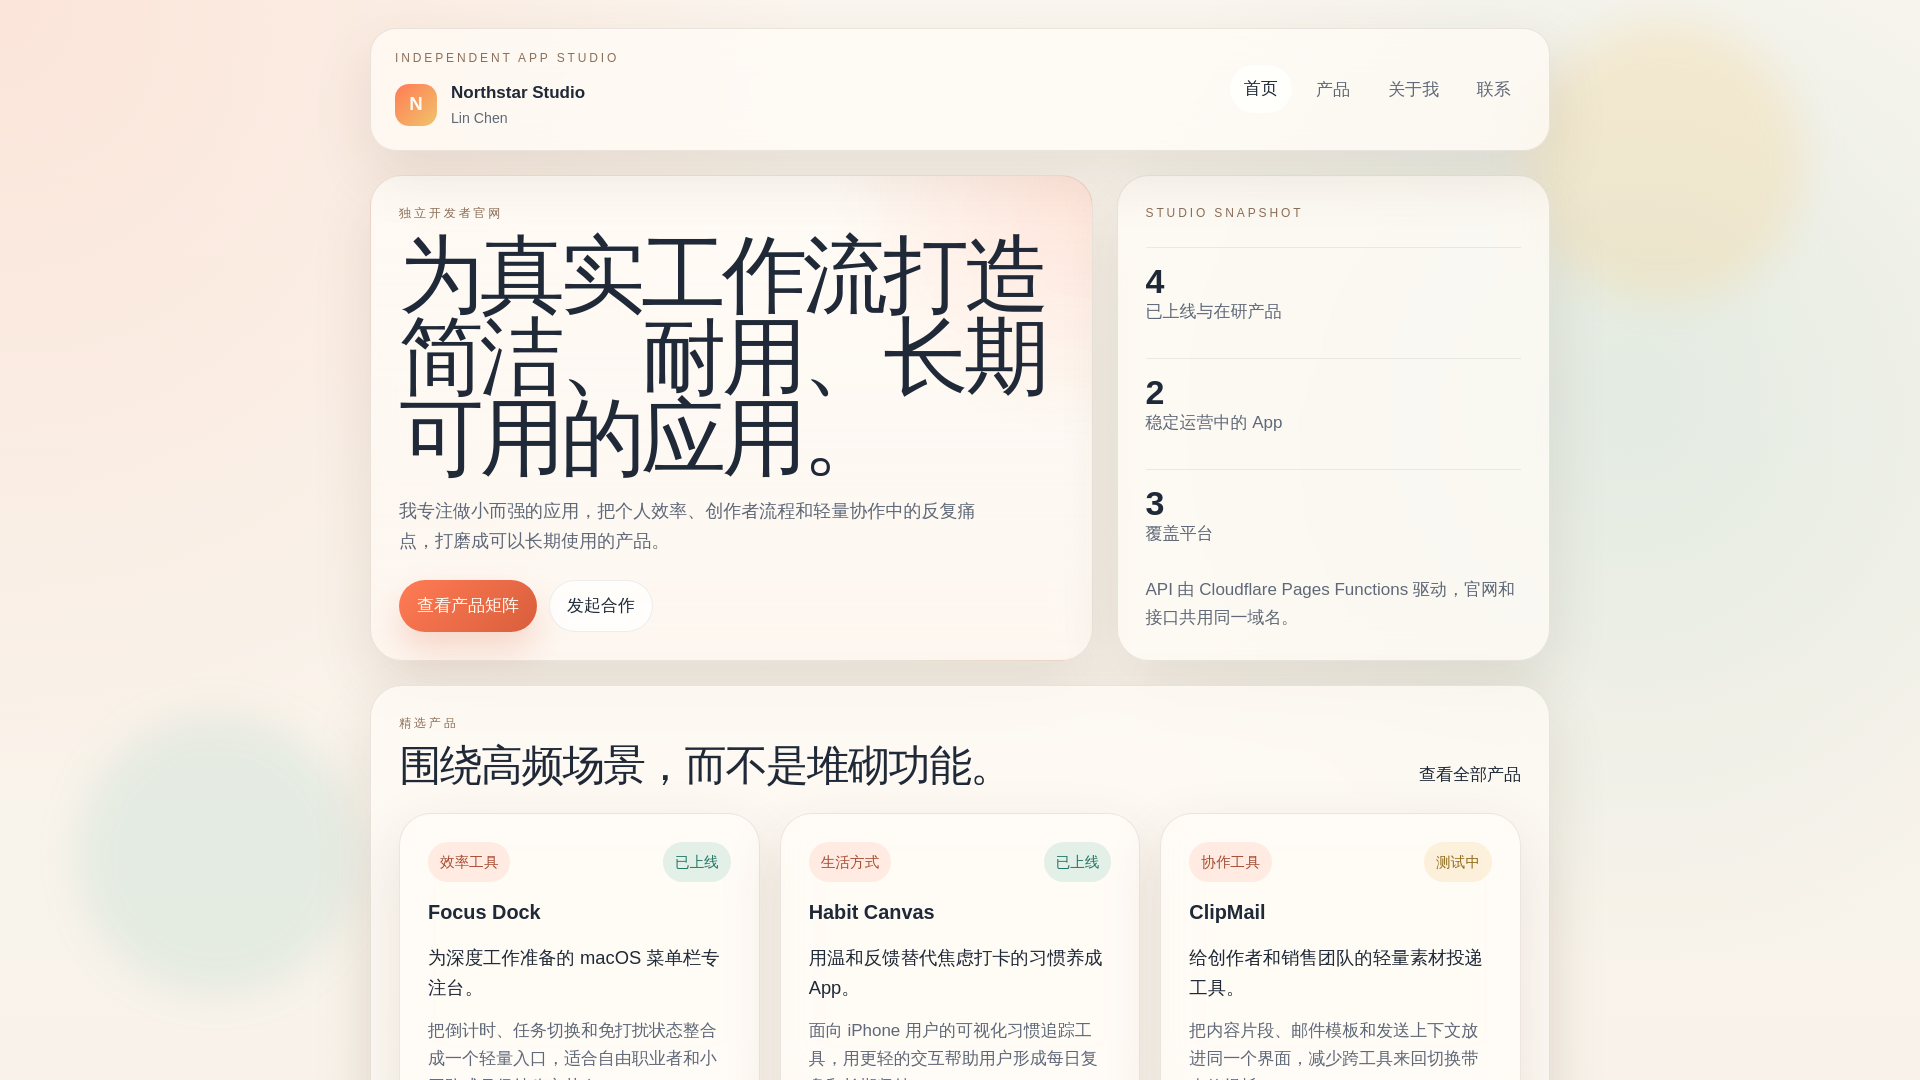1920x1080 pixels.
Task: Click the 协作工具 tag on ClipMail
Action: click(1230, 862)
